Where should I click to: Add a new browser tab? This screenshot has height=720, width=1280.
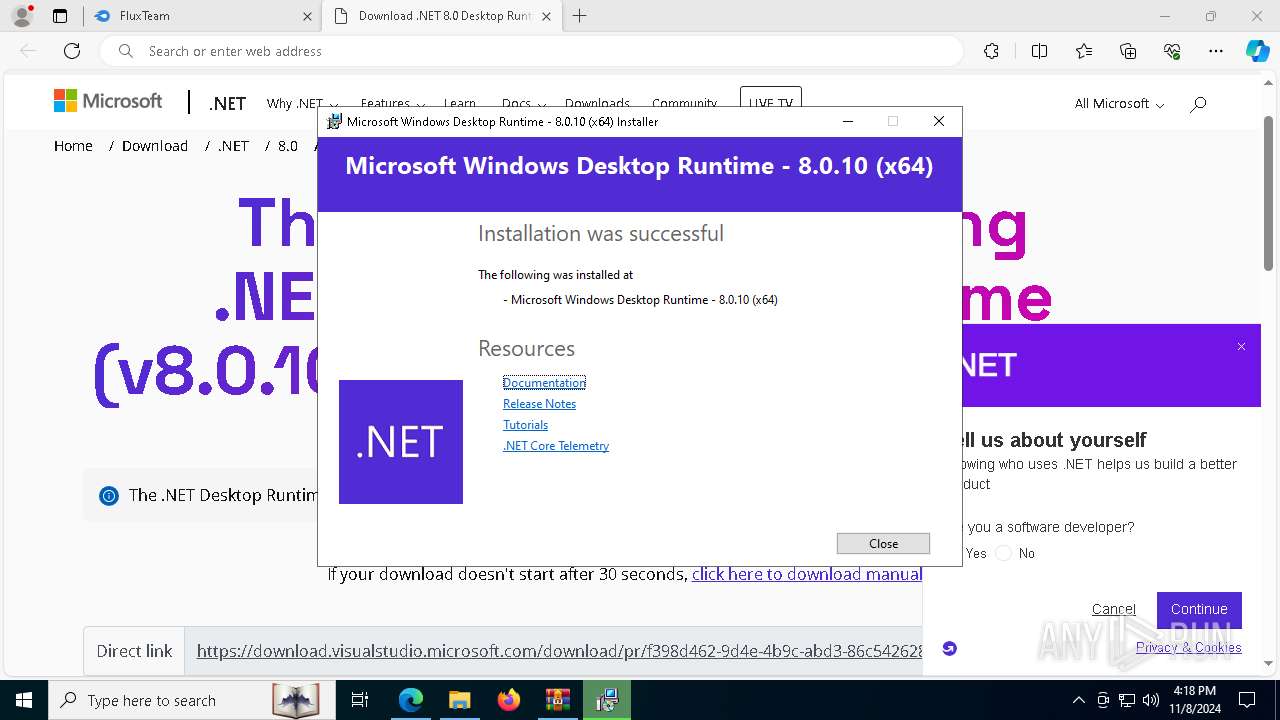[x=579, y=16]
